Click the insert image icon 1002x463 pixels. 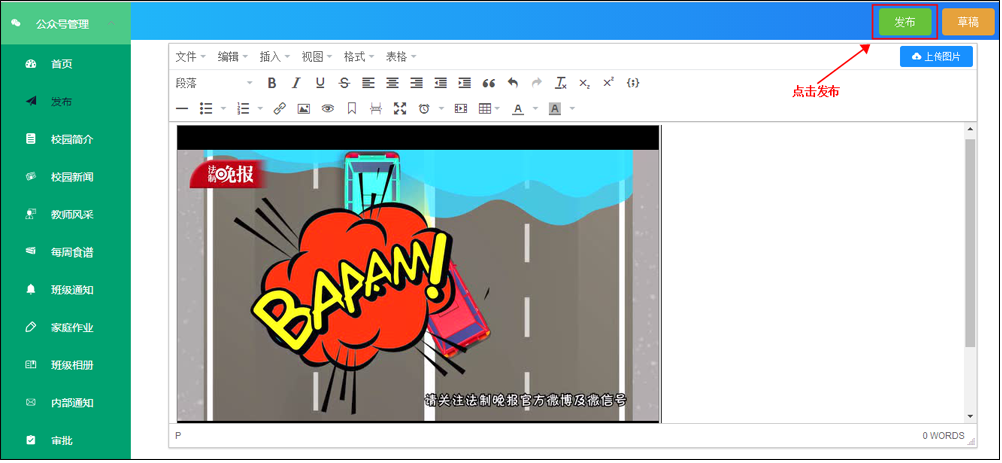tap(304, 108)
